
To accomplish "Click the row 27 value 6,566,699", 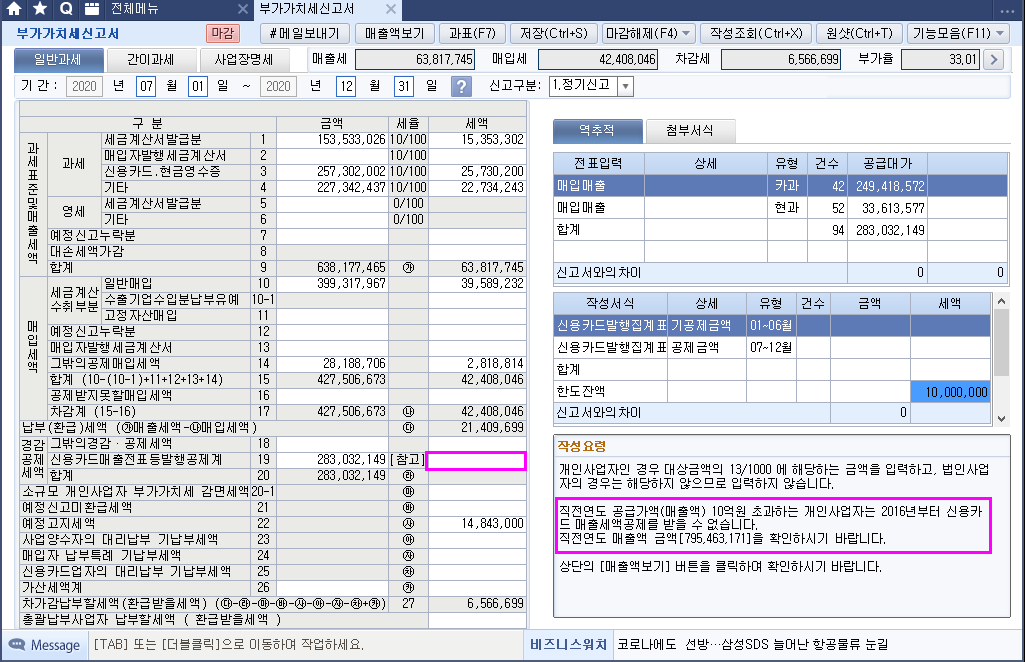I will [x=477, y=604].
